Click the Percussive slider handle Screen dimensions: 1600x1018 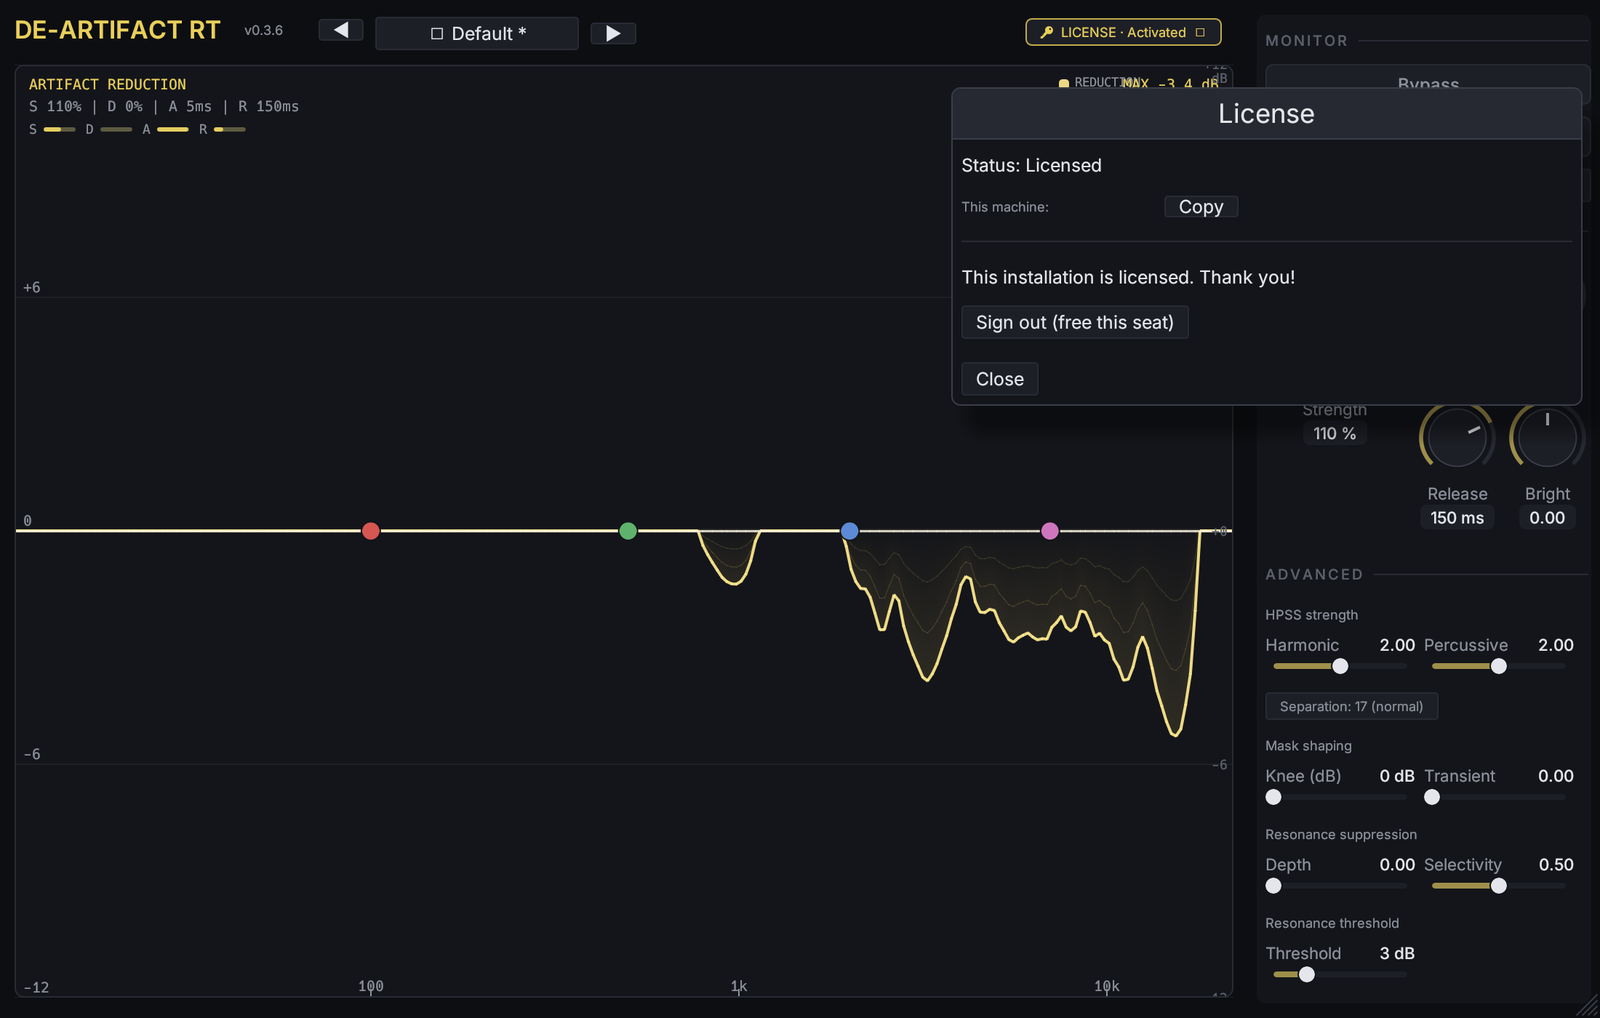coord(1499,666)
